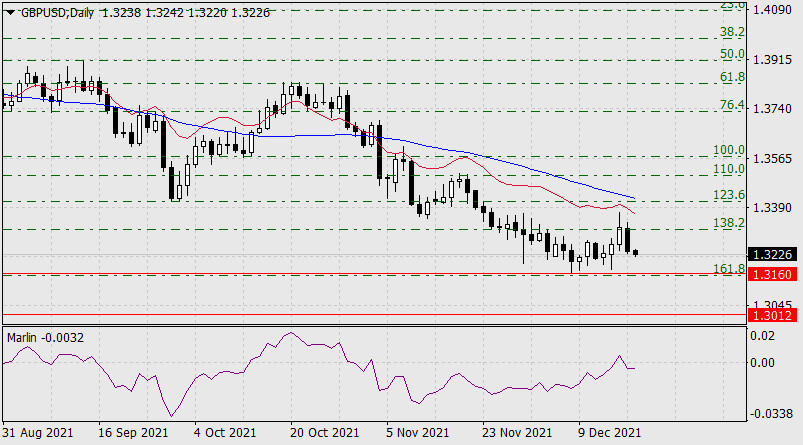803x445 pixels.
Task: Click price scale value 1.3915
Action: (x=772, y=60)
